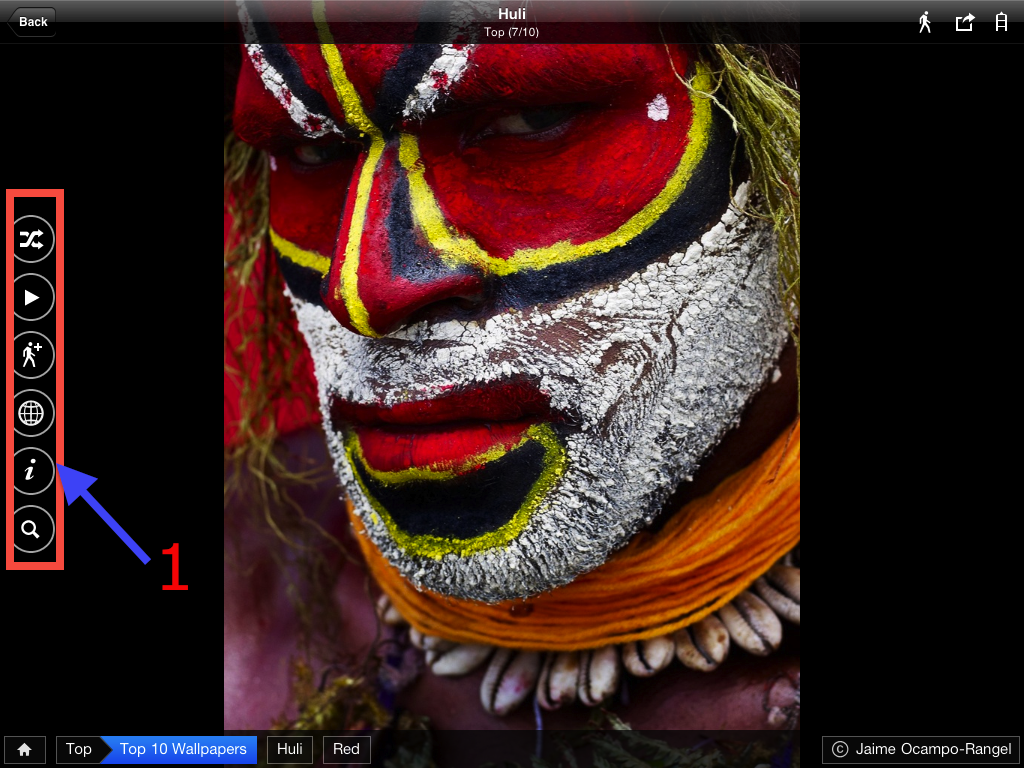Click the Huli tag
1024x768 pixels.
coord(290,749)
